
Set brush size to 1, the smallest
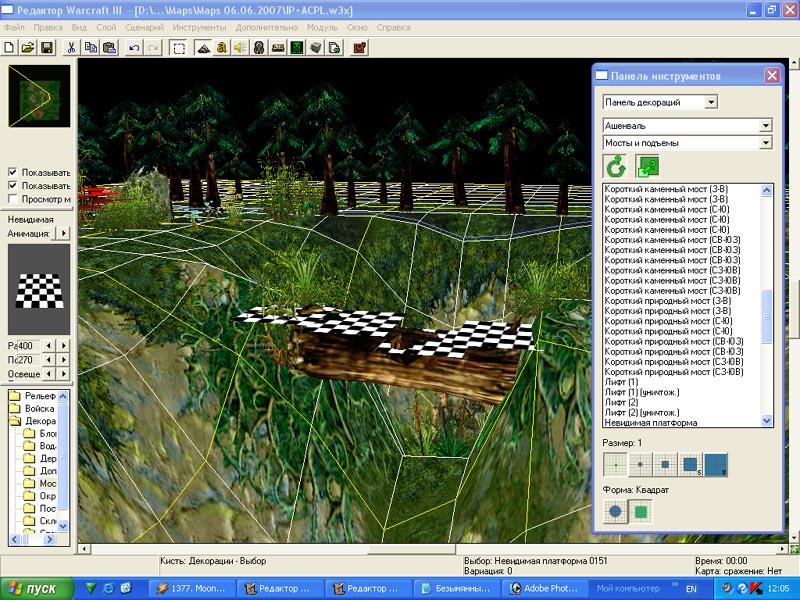(615, 465)
